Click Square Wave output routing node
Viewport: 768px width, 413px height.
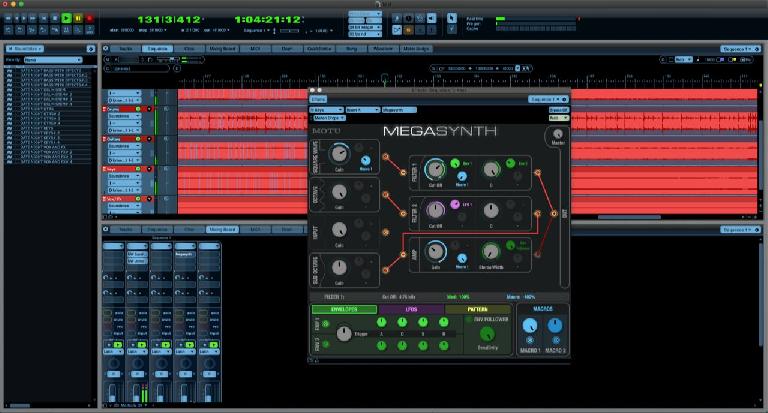385,157
